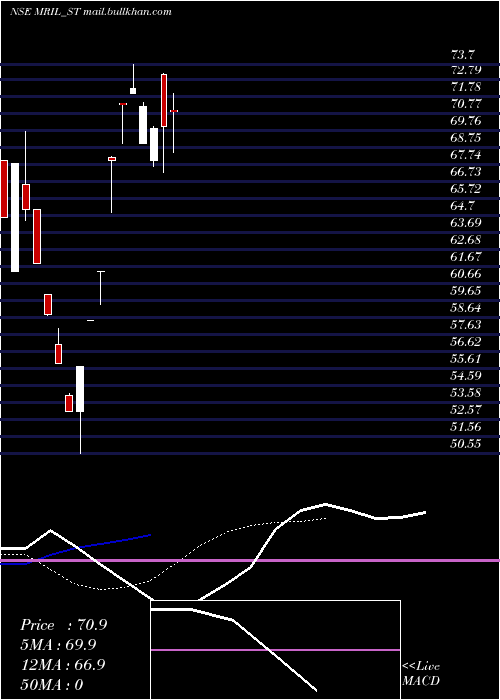Select the 50.55 price level label

[466, 443]
